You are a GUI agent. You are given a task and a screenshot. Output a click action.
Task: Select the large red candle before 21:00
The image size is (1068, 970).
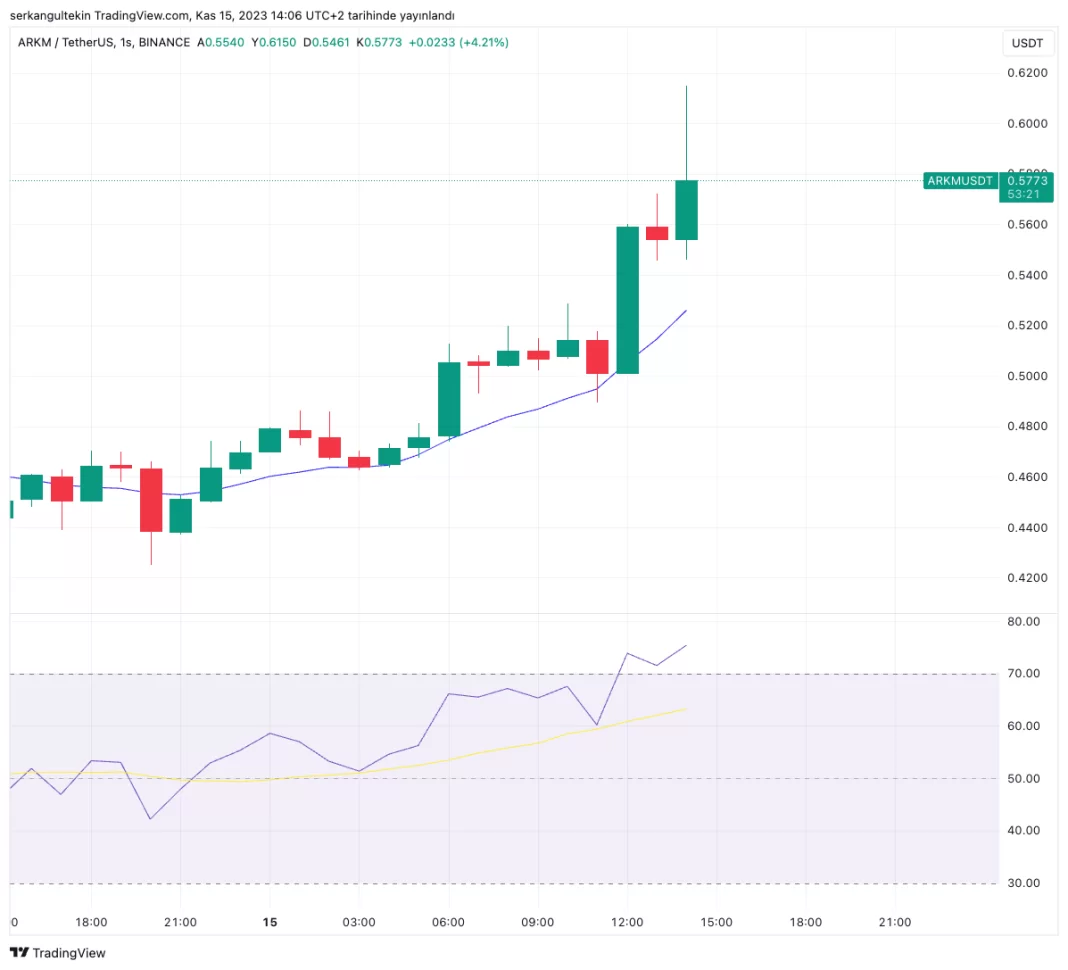(x=151, y=499)
